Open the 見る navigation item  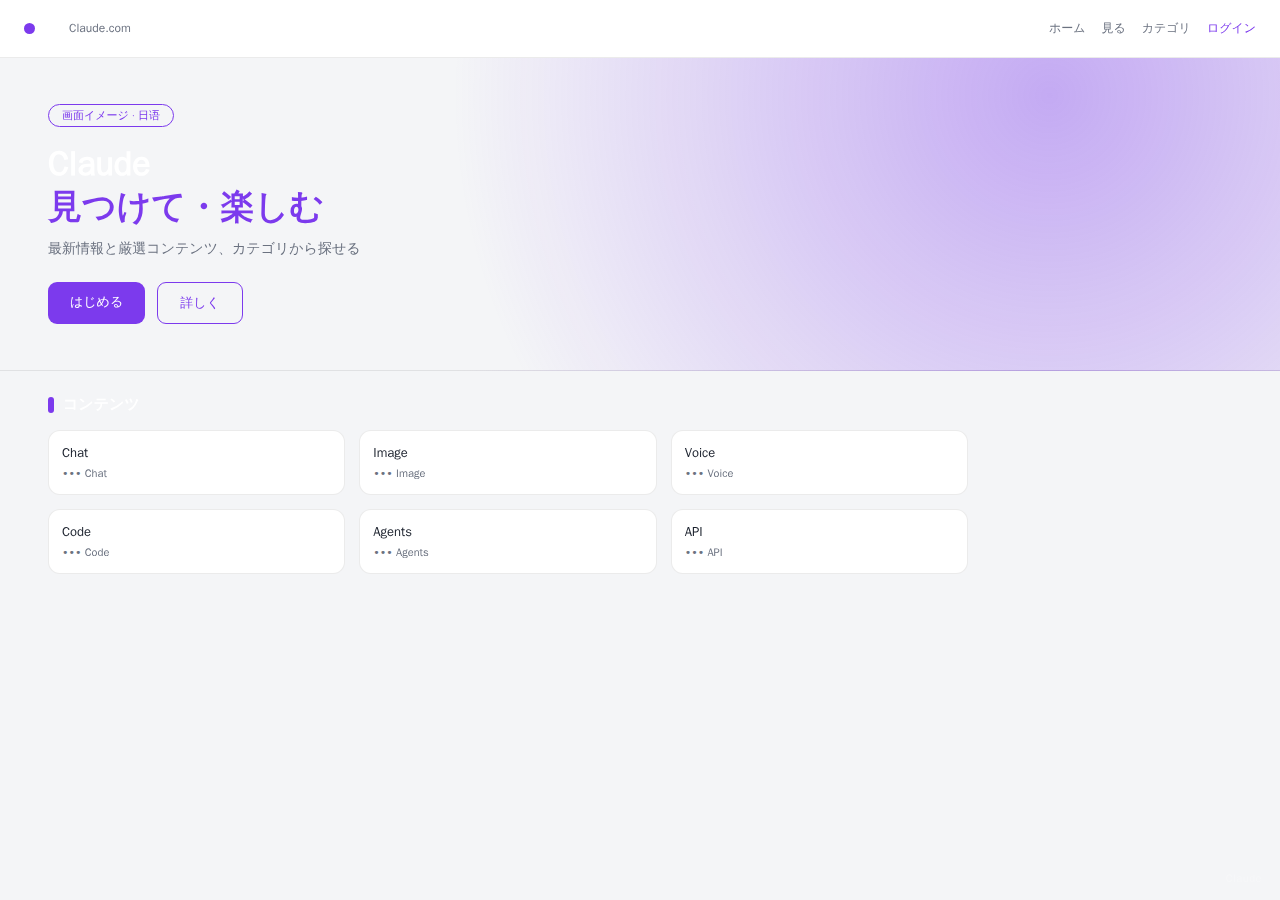click(1113, 28)
